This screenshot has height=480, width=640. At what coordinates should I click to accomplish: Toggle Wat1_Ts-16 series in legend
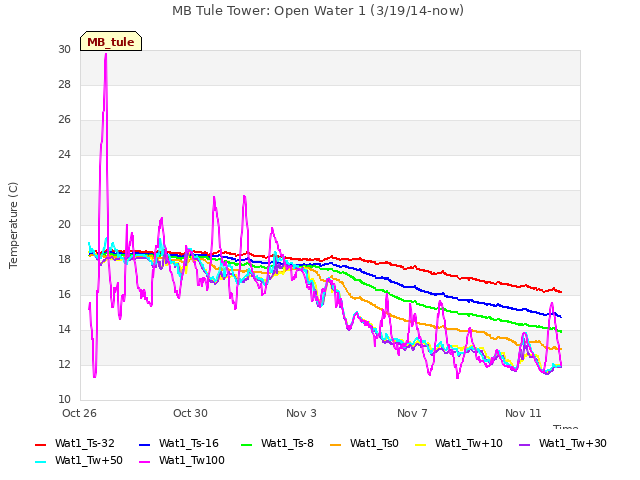coord(179,444)
